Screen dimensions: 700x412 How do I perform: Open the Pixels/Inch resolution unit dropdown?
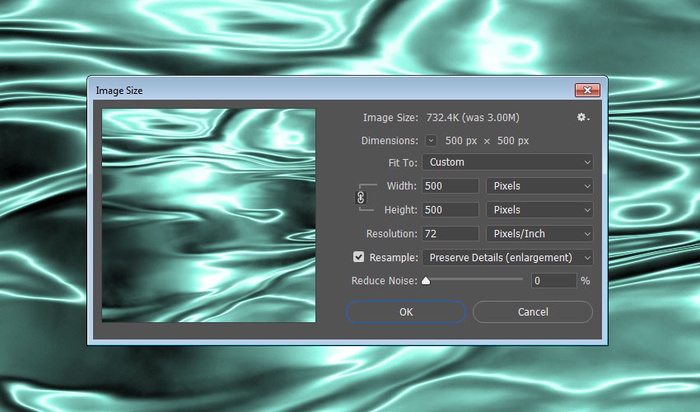(539, 234)
